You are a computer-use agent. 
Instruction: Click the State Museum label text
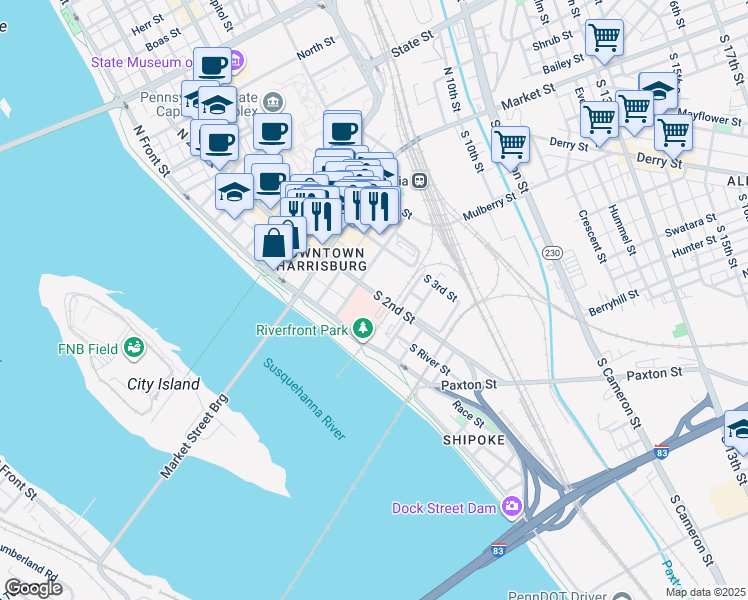click(x=142, y=62)
